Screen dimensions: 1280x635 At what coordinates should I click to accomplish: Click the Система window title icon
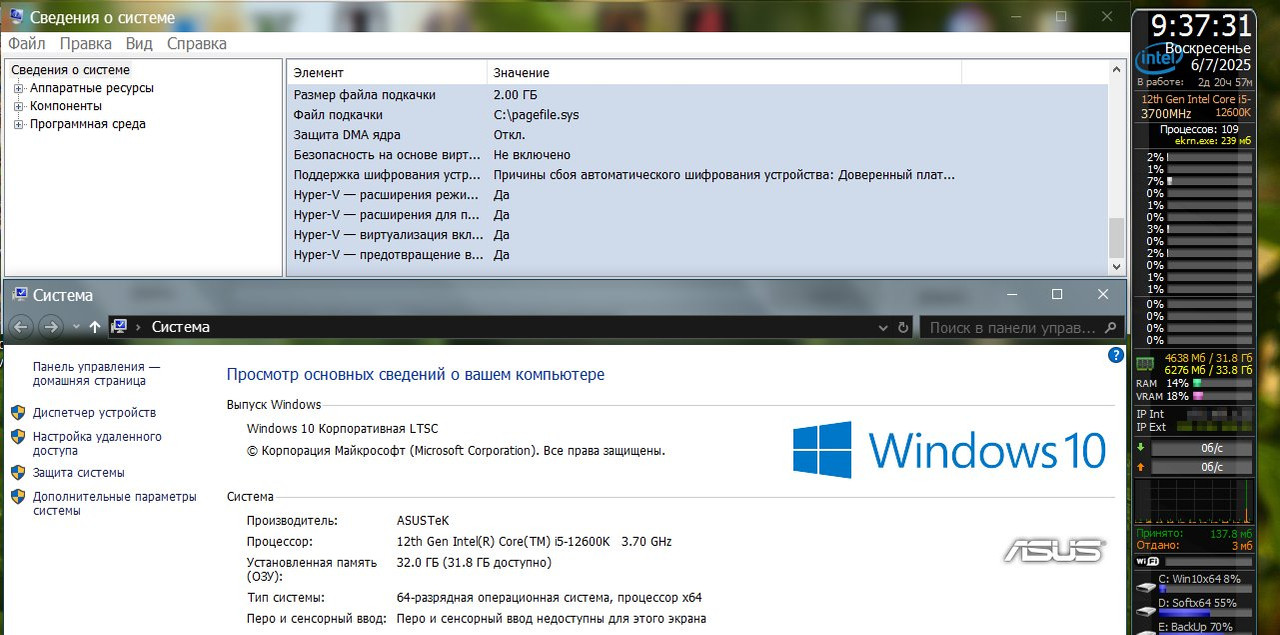point(19,295)
